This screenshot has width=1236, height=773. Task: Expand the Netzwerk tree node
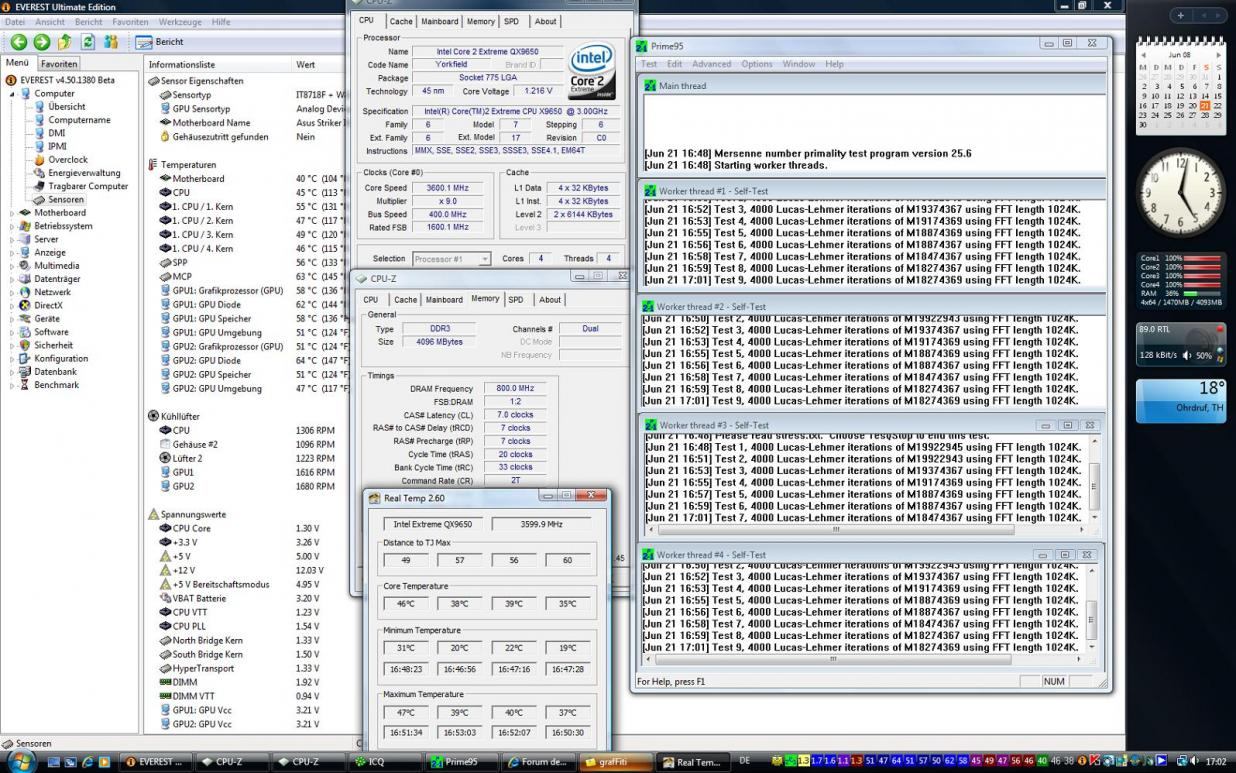point(13,292)
